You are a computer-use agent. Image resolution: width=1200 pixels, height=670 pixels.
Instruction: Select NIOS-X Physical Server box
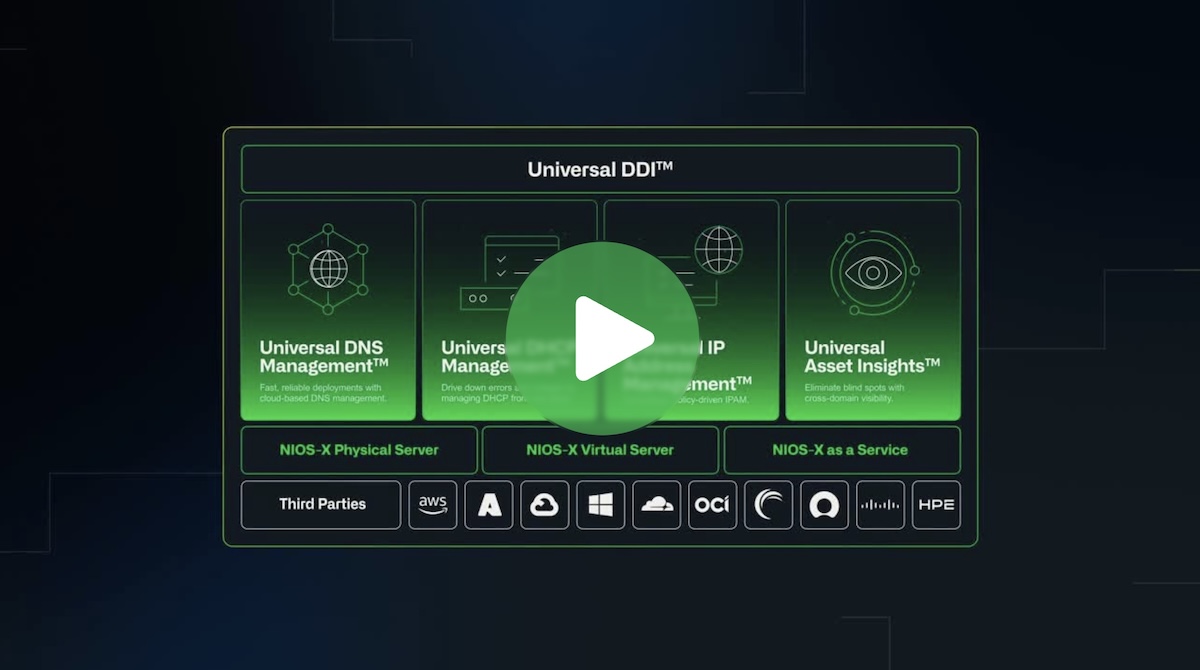click(359, 450)
